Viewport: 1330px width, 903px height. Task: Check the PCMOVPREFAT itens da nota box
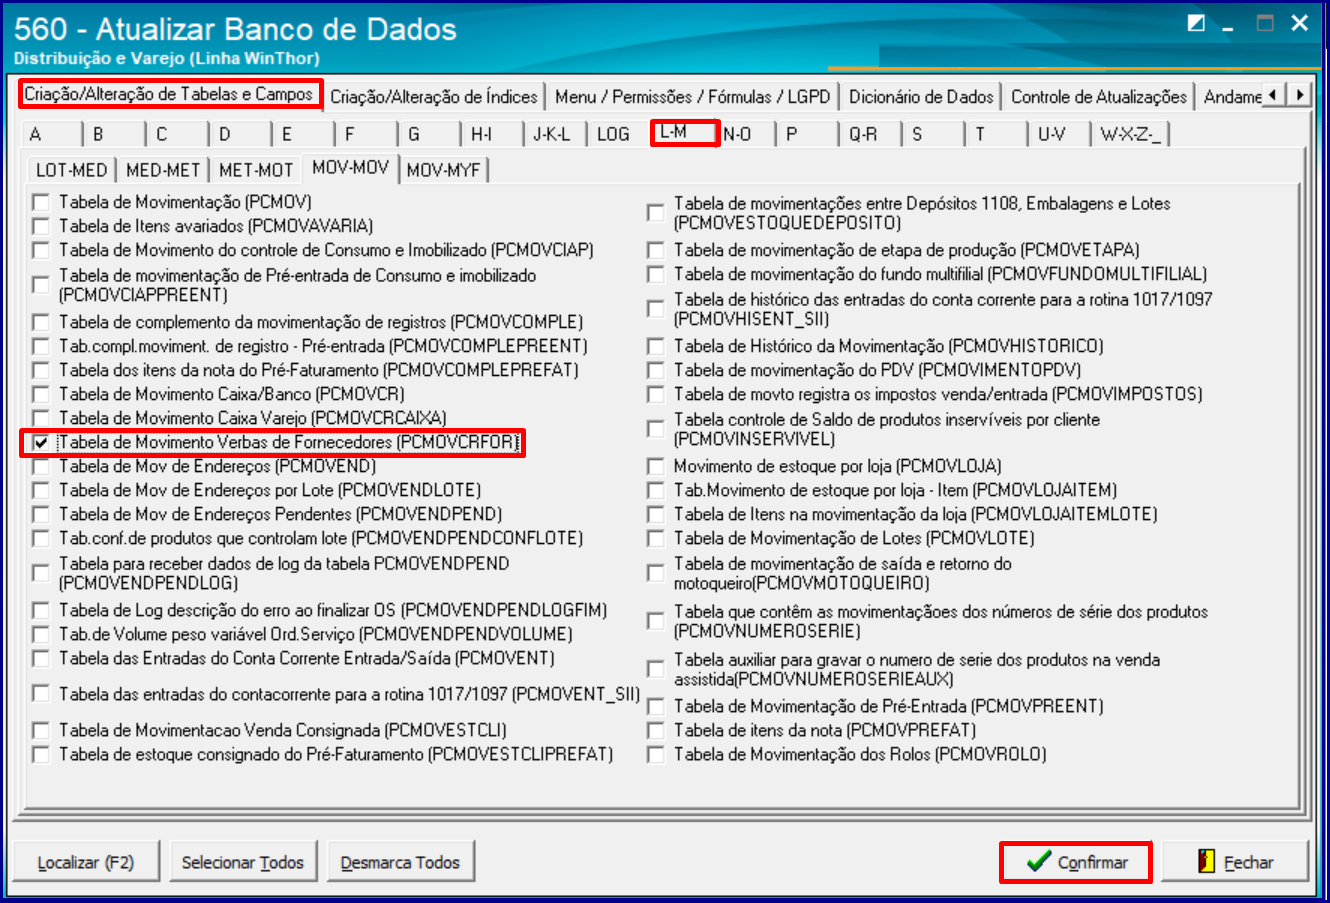[655, 730]
